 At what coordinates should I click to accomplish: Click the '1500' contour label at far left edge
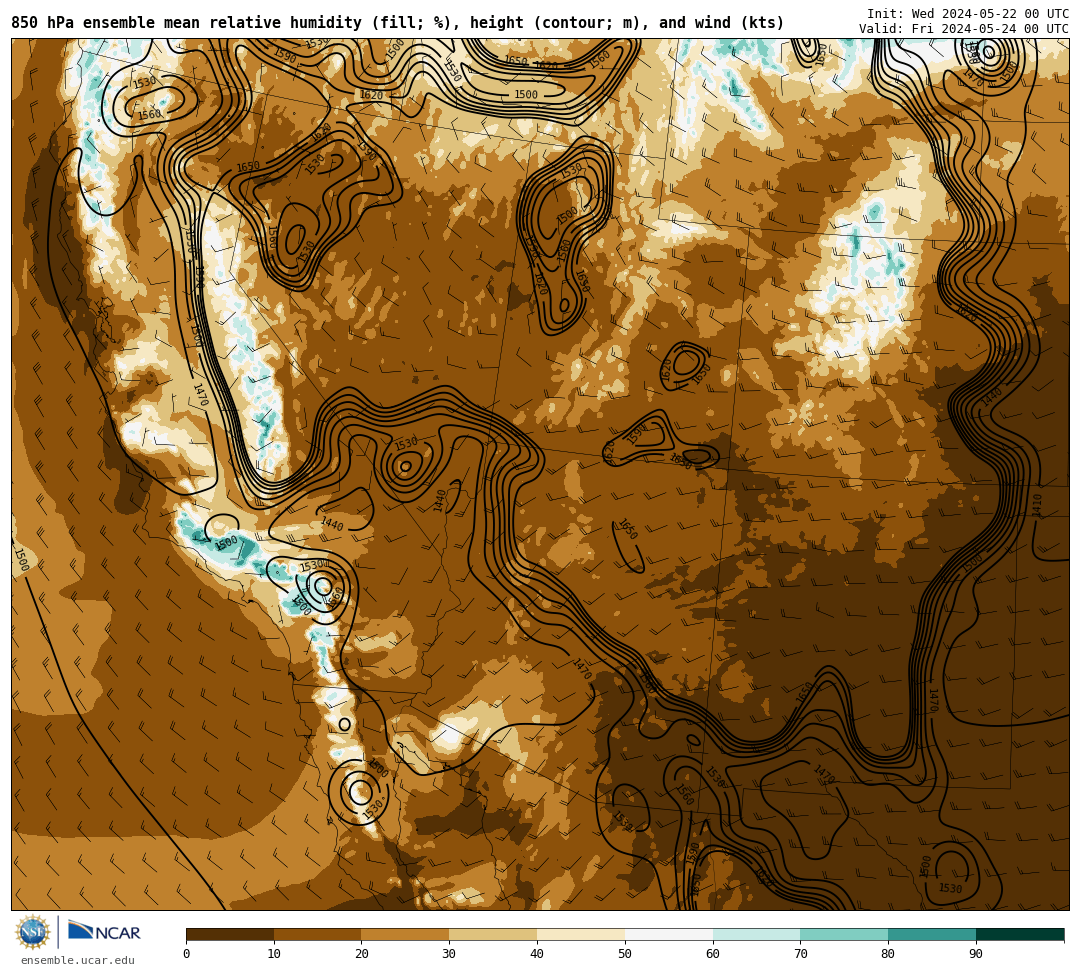(x=21, y=559)
